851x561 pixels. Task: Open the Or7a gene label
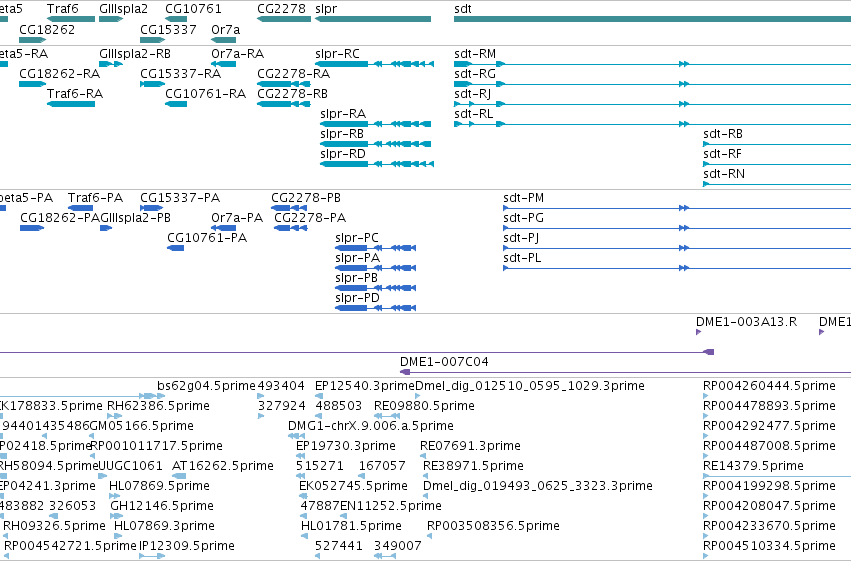click(x=226, y=29)
